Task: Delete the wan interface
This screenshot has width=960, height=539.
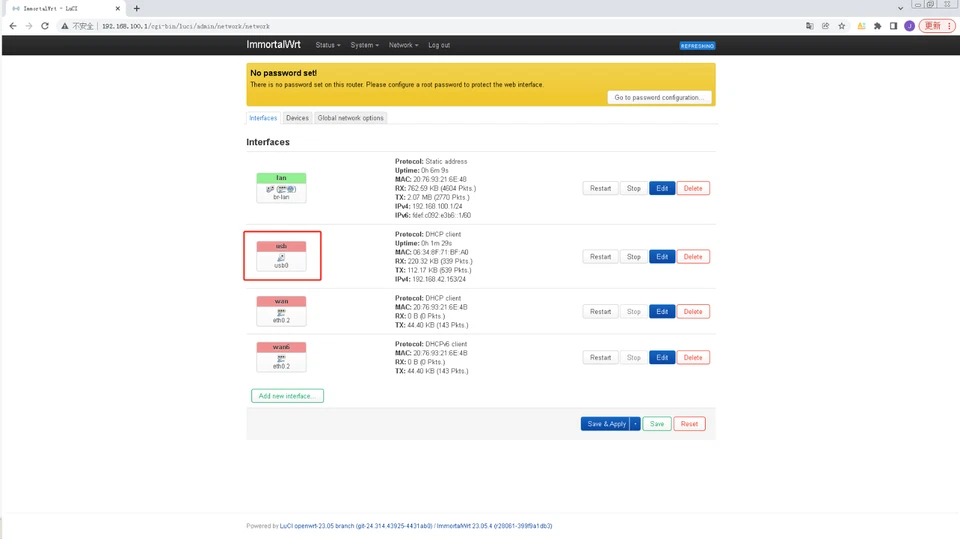Action: tap(693, 312)
